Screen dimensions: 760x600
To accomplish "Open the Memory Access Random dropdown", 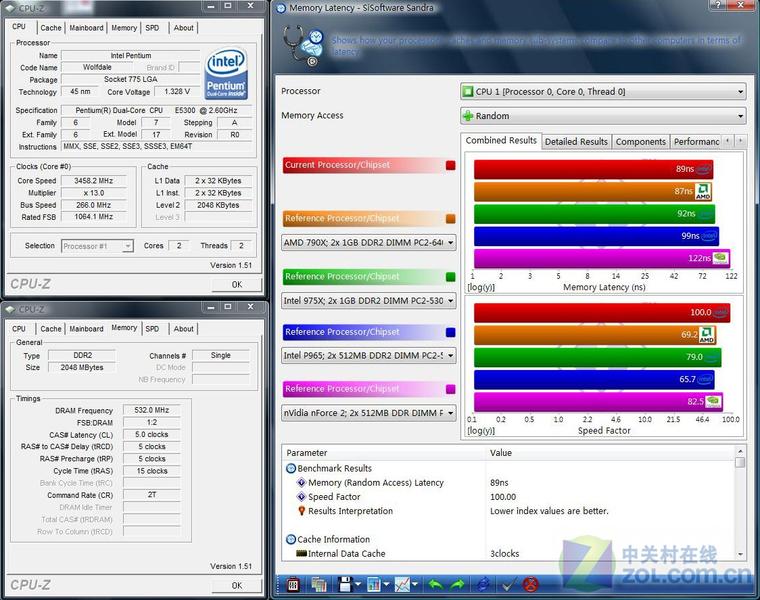I will (x=603, y=116).
